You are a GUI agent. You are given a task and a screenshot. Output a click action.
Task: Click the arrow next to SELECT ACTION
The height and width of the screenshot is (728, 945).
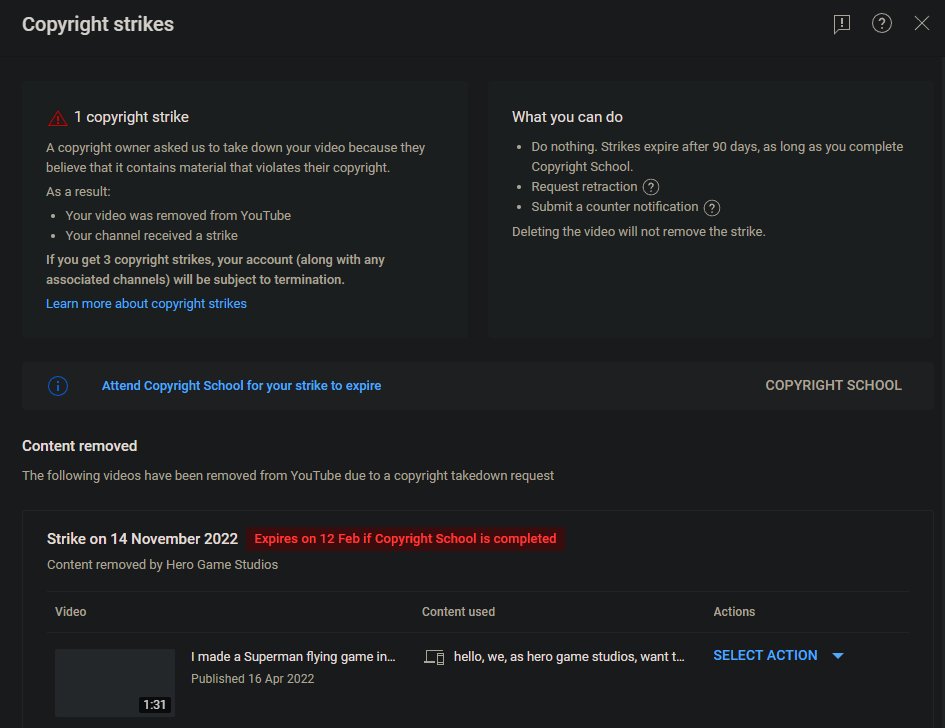[838, 656]
